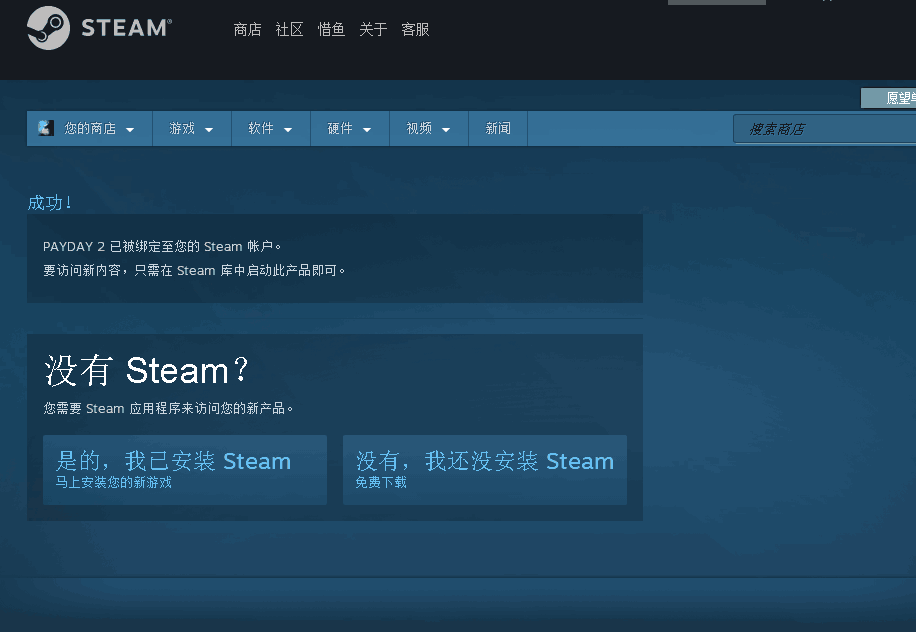The width and height of the screenshot is (916, 632).
Task: Click the PAYDAY 2 已被绑定 message text
Action: click(x=162, y=246)
